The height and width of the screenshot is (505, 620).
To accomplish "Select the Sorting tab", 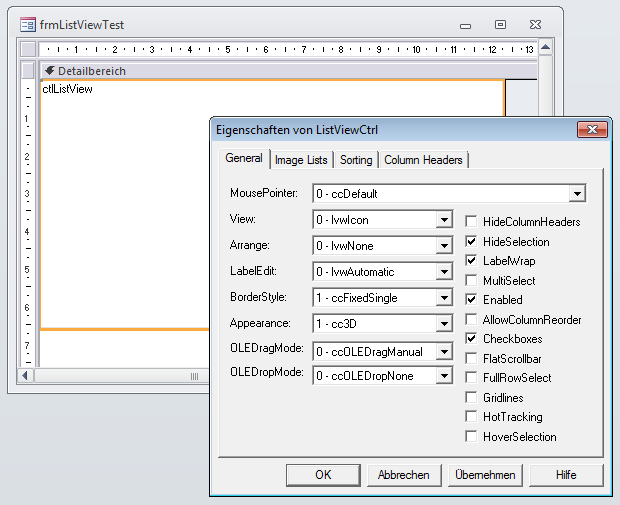I will coord(356,160).
